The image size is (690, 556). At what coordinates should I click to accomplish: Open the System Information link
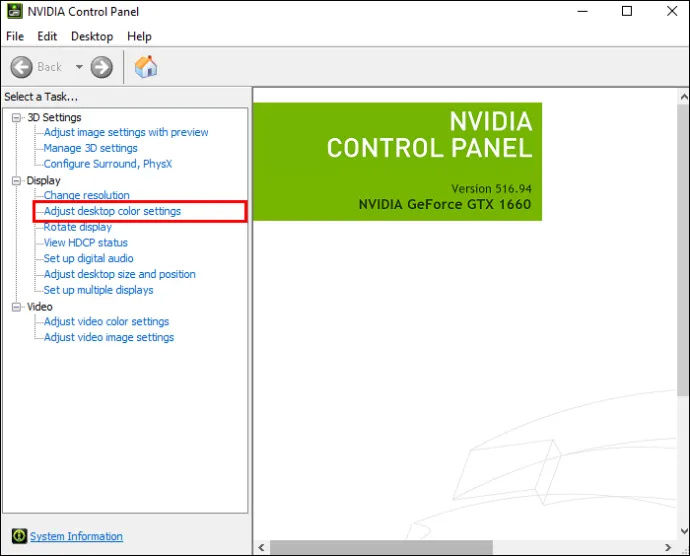click(x=76, y=536)
